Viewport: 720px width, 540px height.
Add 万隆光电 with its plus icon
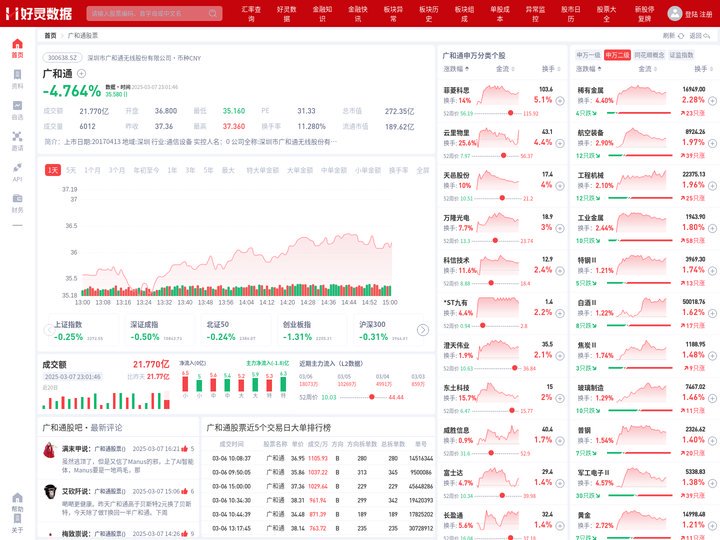tap(560, 228)
